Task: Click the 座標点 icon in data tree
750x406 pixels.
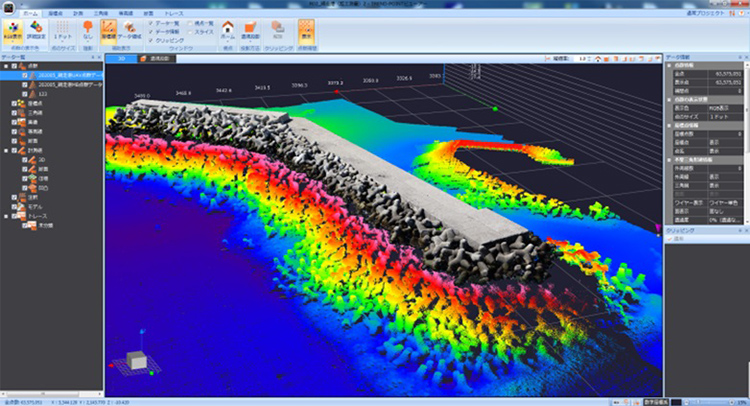Action: coord(22,104)
